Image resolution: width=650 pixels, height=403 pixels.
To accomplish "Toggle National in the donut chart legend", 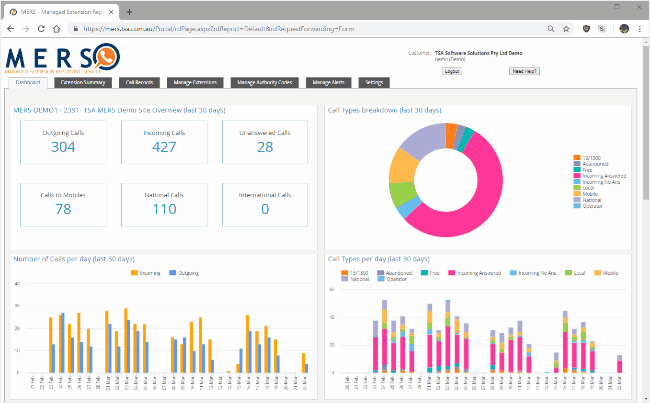I will (x=587, y=200).
